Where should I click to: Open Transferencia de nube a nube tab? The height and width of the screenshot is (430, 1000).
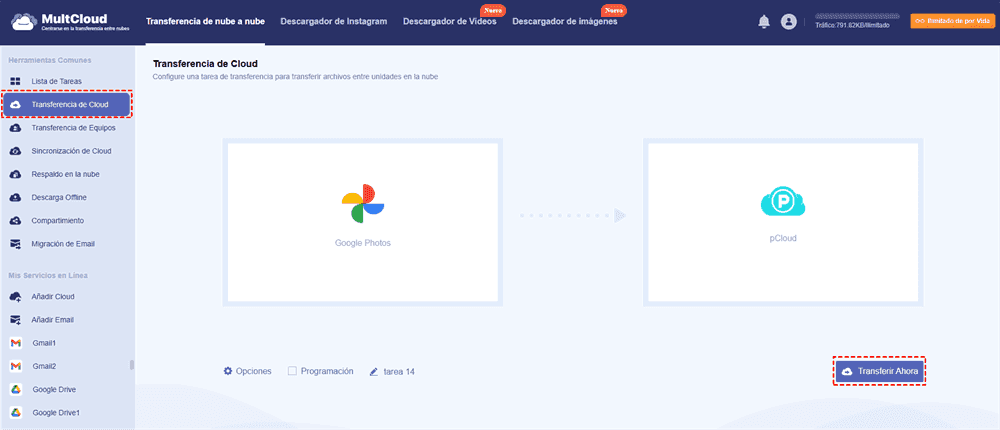[x=205, y=22]
